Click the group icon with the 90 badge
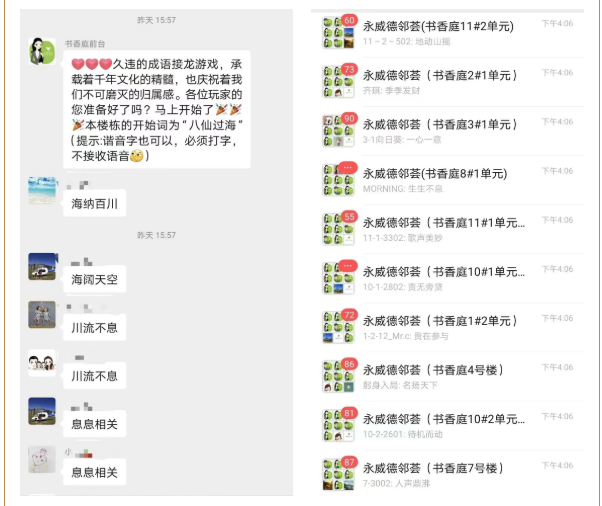602x506 pixels. (338, 131)
